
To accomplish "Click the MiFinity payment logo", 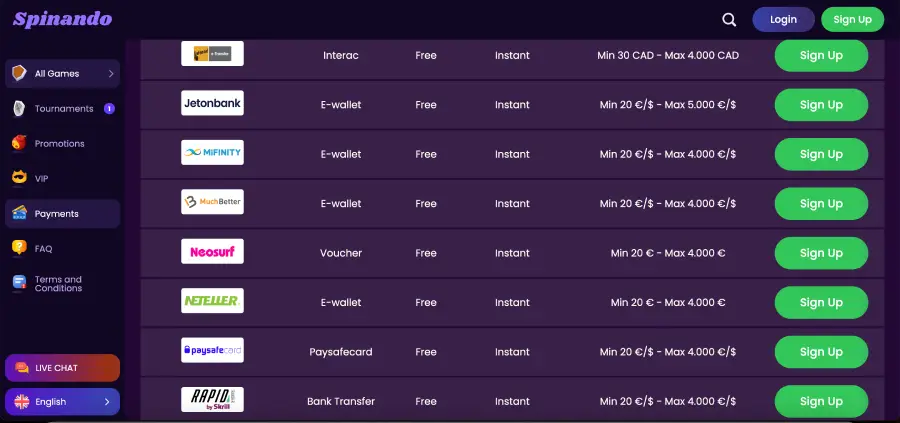I will (212, 153).
